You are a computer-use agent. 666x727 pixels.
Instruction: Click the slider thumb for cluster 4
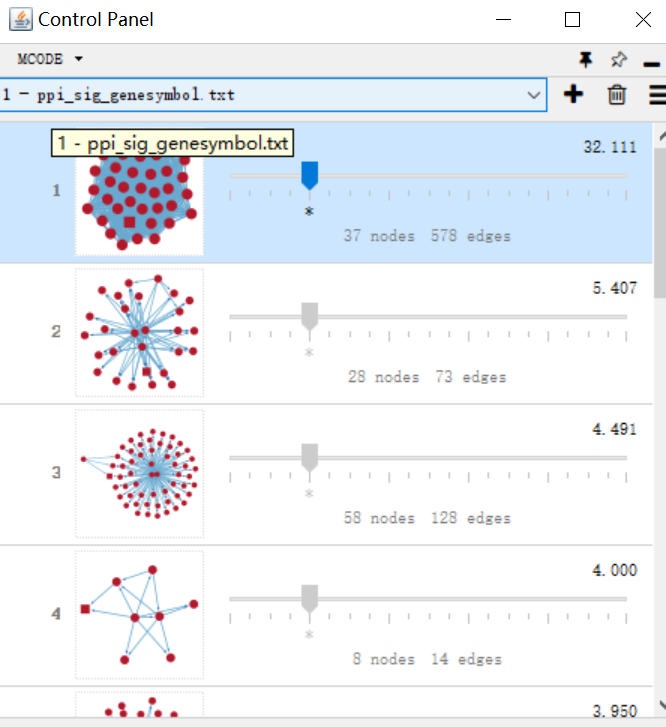[309, 598]
